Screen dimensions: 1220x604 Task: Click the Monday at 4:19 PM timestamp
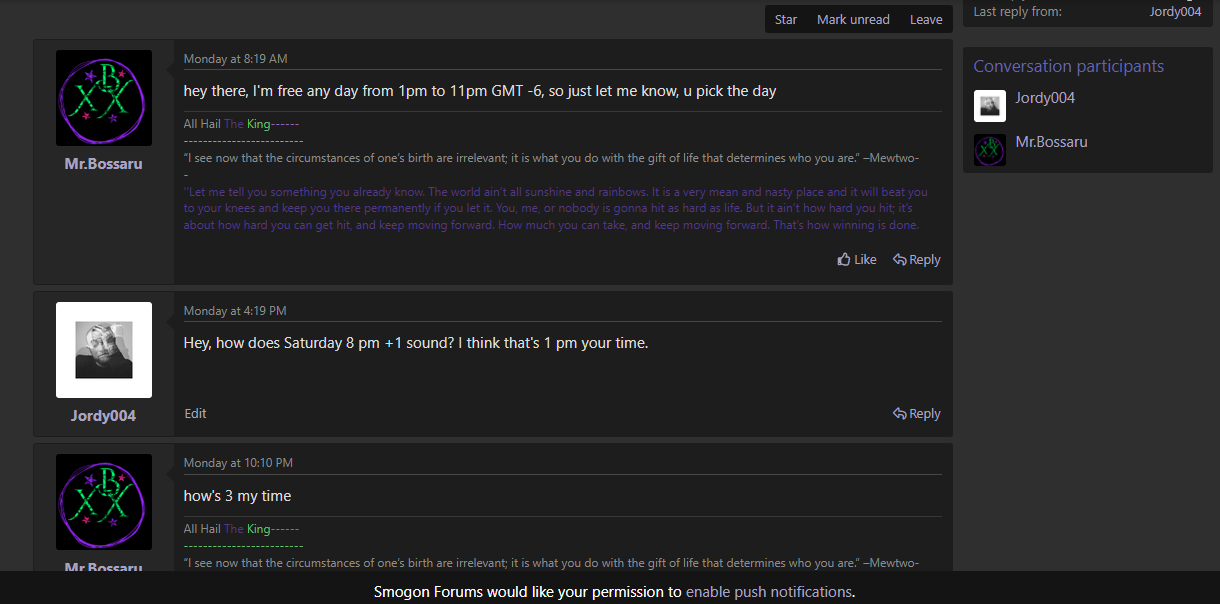pos(235,311)
